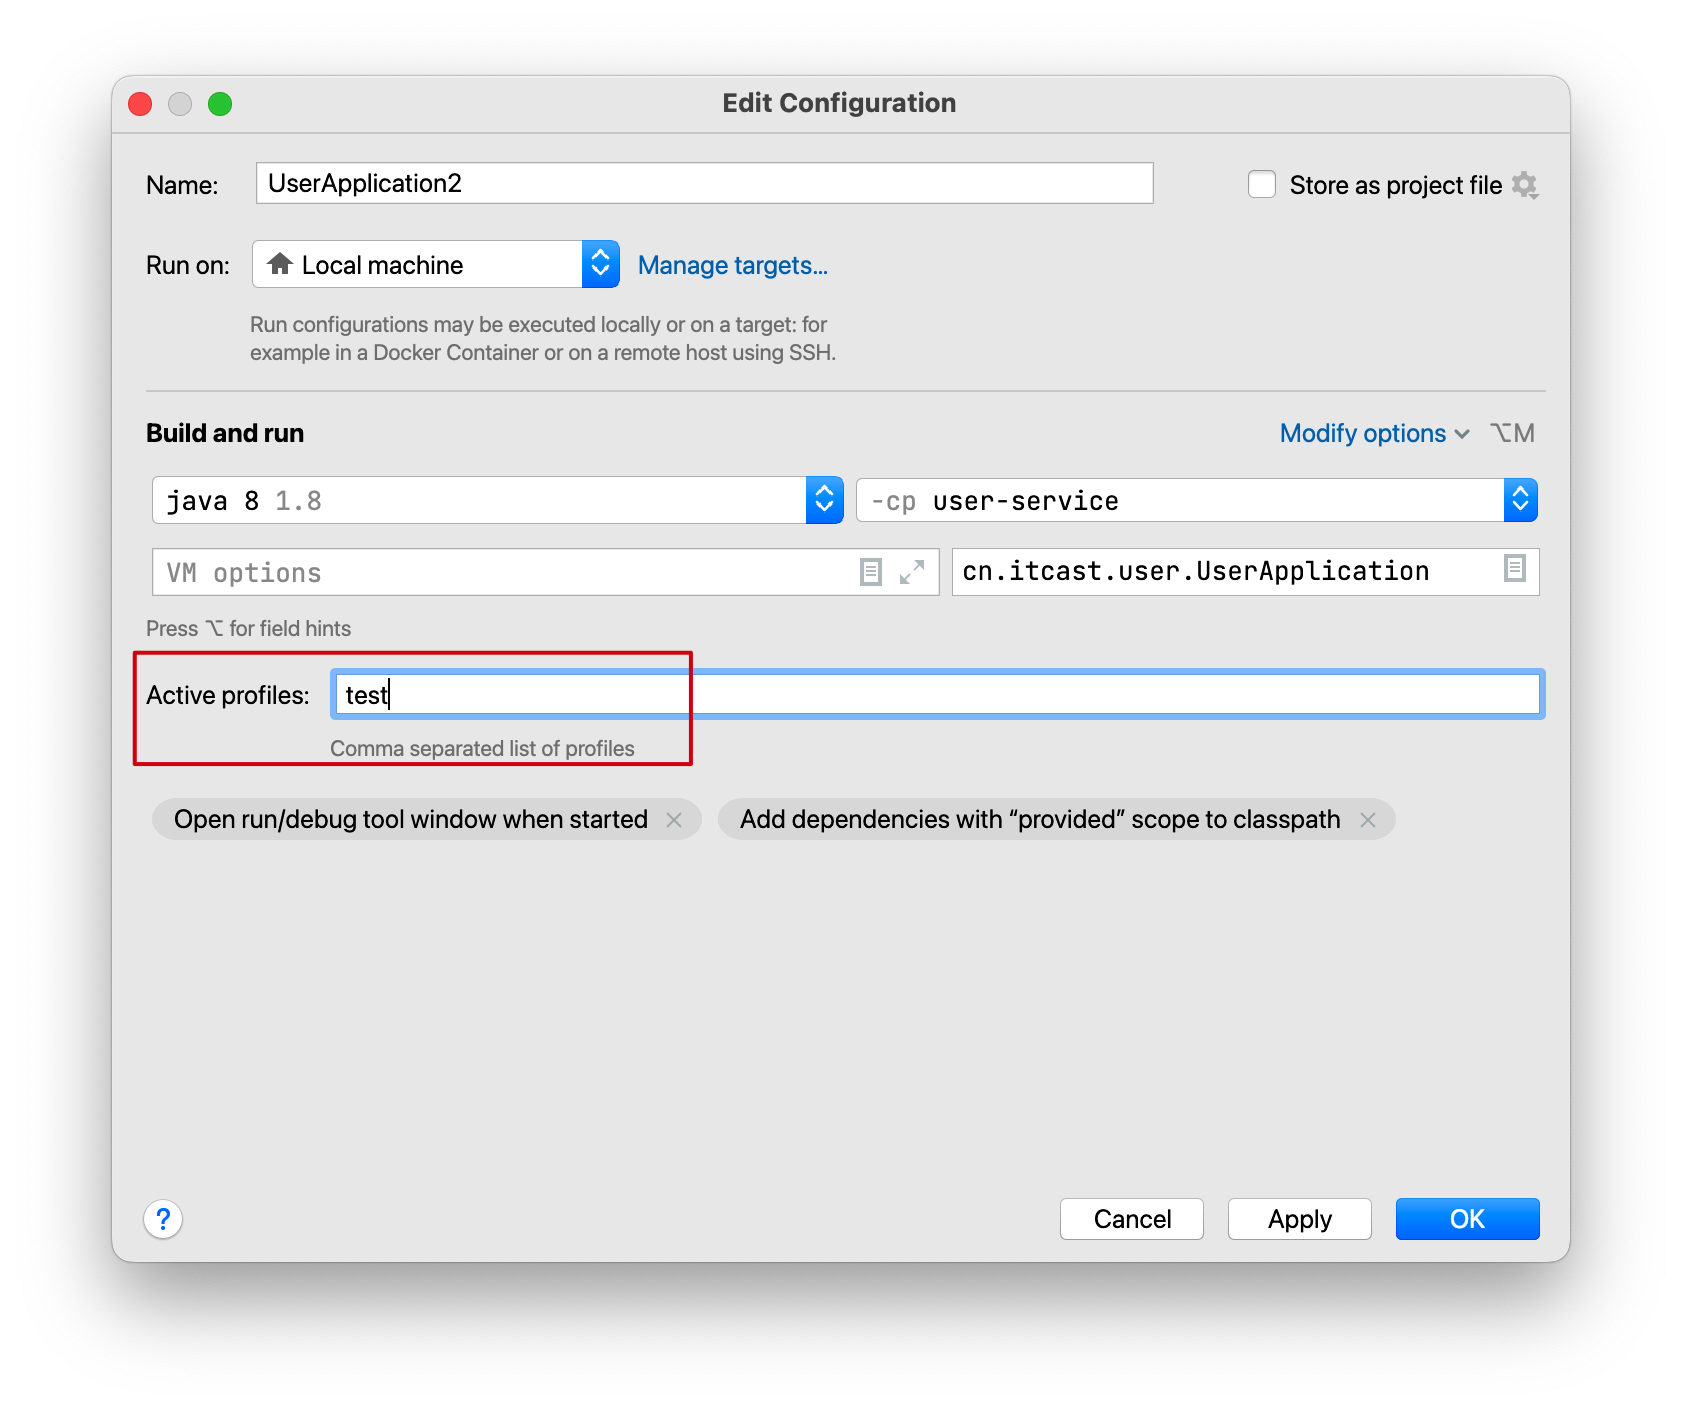Click the Name field containing UserApplication2

(x=705, y=183)
